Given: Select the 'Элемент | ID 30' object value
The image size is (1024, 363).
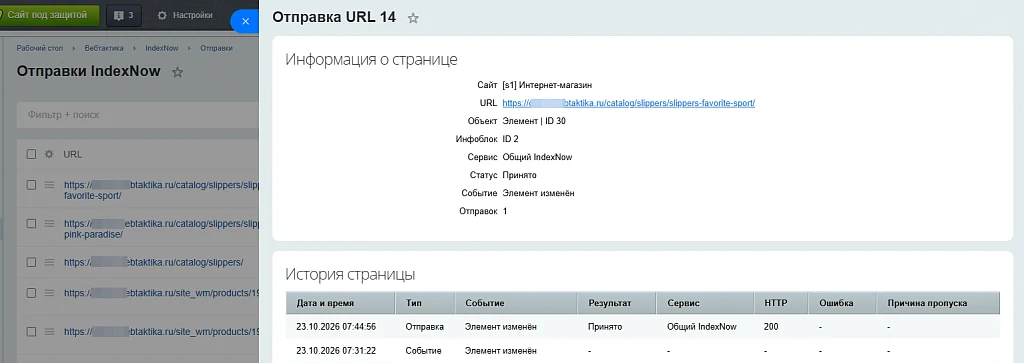Looking at the screenshot, I should [x=534, y=121].
